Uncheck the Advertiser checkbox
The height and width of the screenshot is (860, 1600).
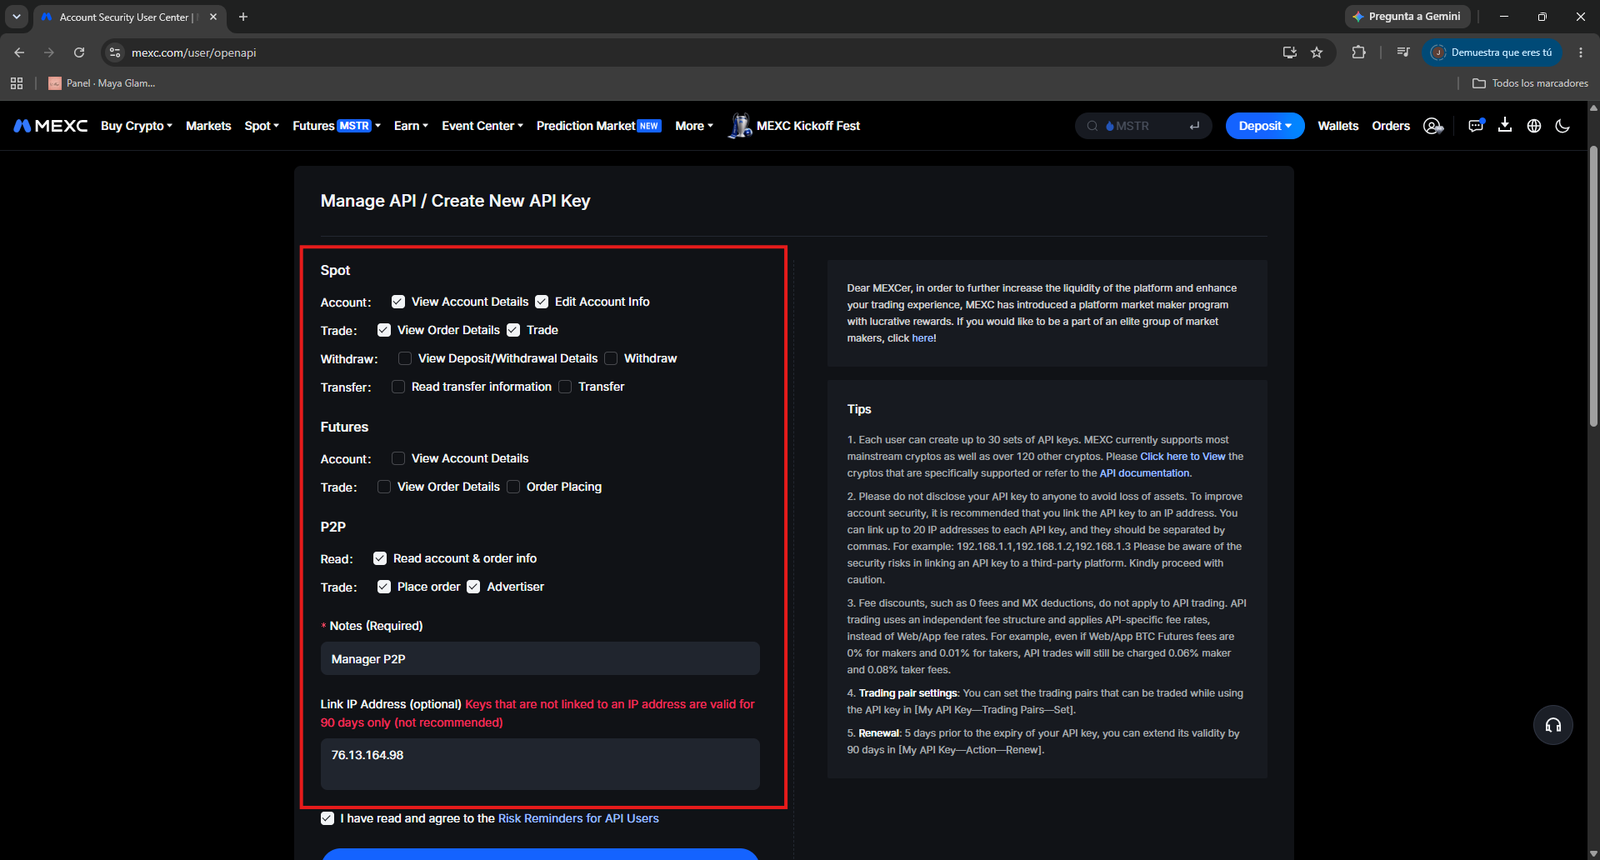(473, 587)
